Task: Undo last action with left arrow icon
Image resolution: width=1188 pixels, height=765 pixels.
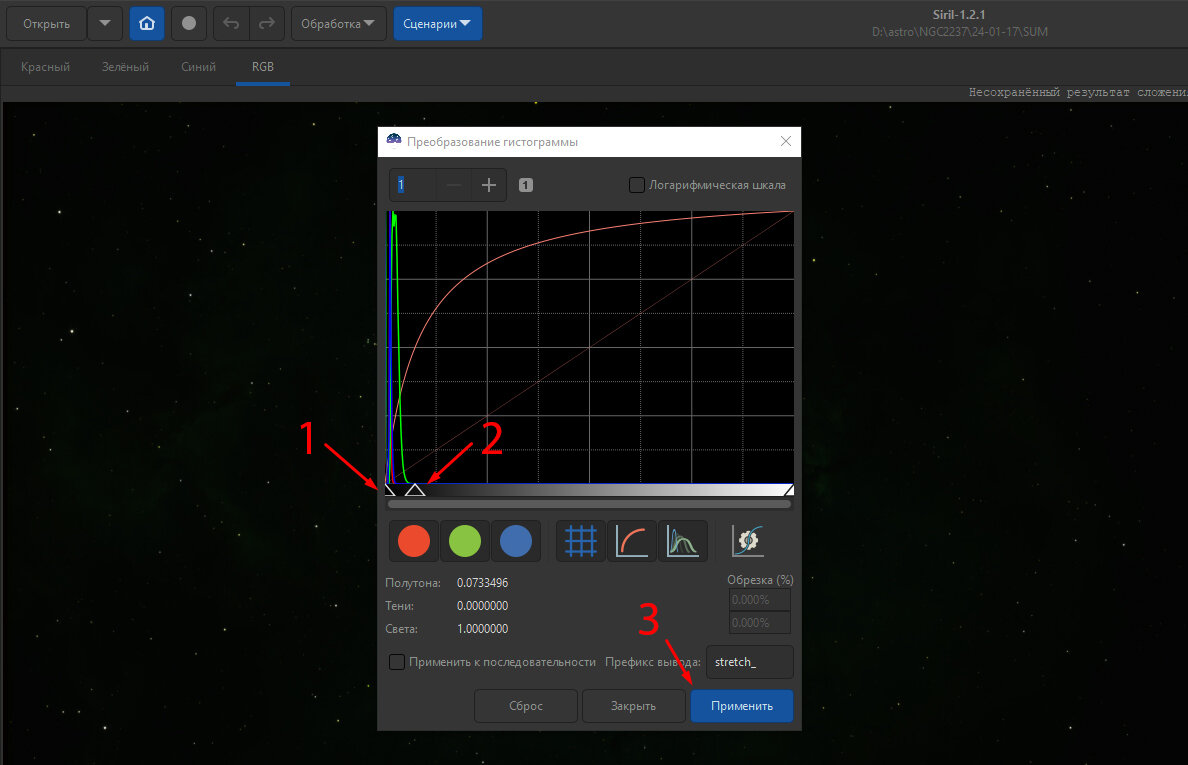Action: (231, 23)
